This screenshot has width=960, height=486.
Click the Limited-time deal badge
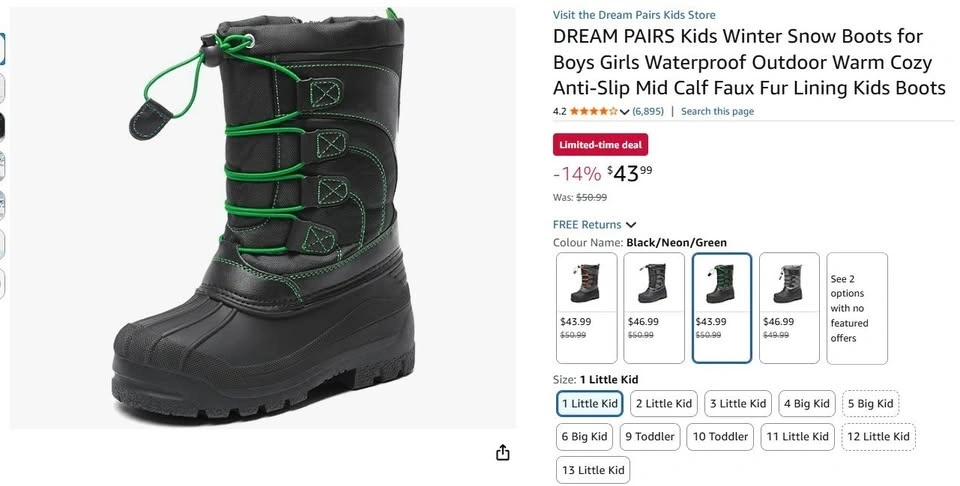coord(600,145)
